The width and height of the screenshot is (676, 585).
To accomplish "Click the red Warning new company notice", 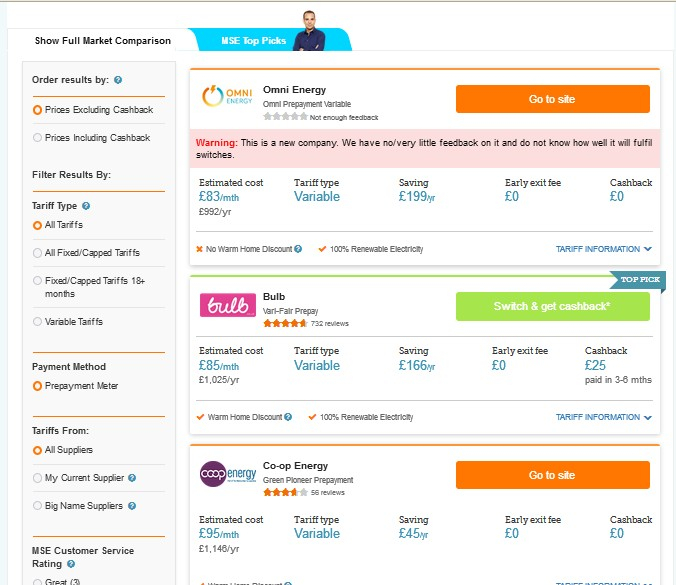I will click(x=425, y=148).
